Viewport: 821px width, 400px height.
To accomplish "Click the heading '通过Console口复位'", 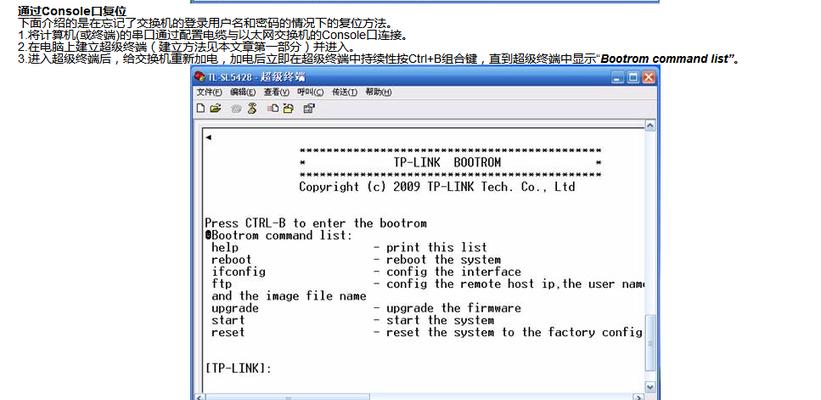I will [x=72, y=11].
